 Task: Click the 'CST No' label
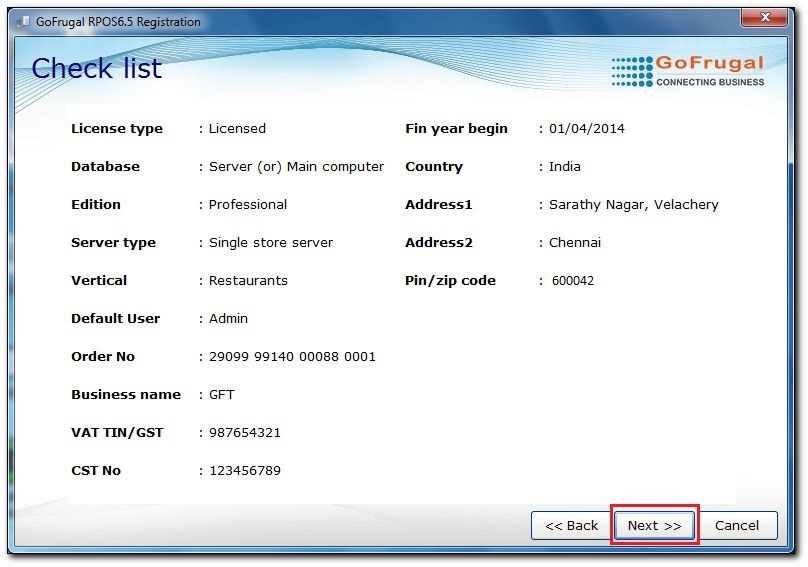[x=96, y=471]
